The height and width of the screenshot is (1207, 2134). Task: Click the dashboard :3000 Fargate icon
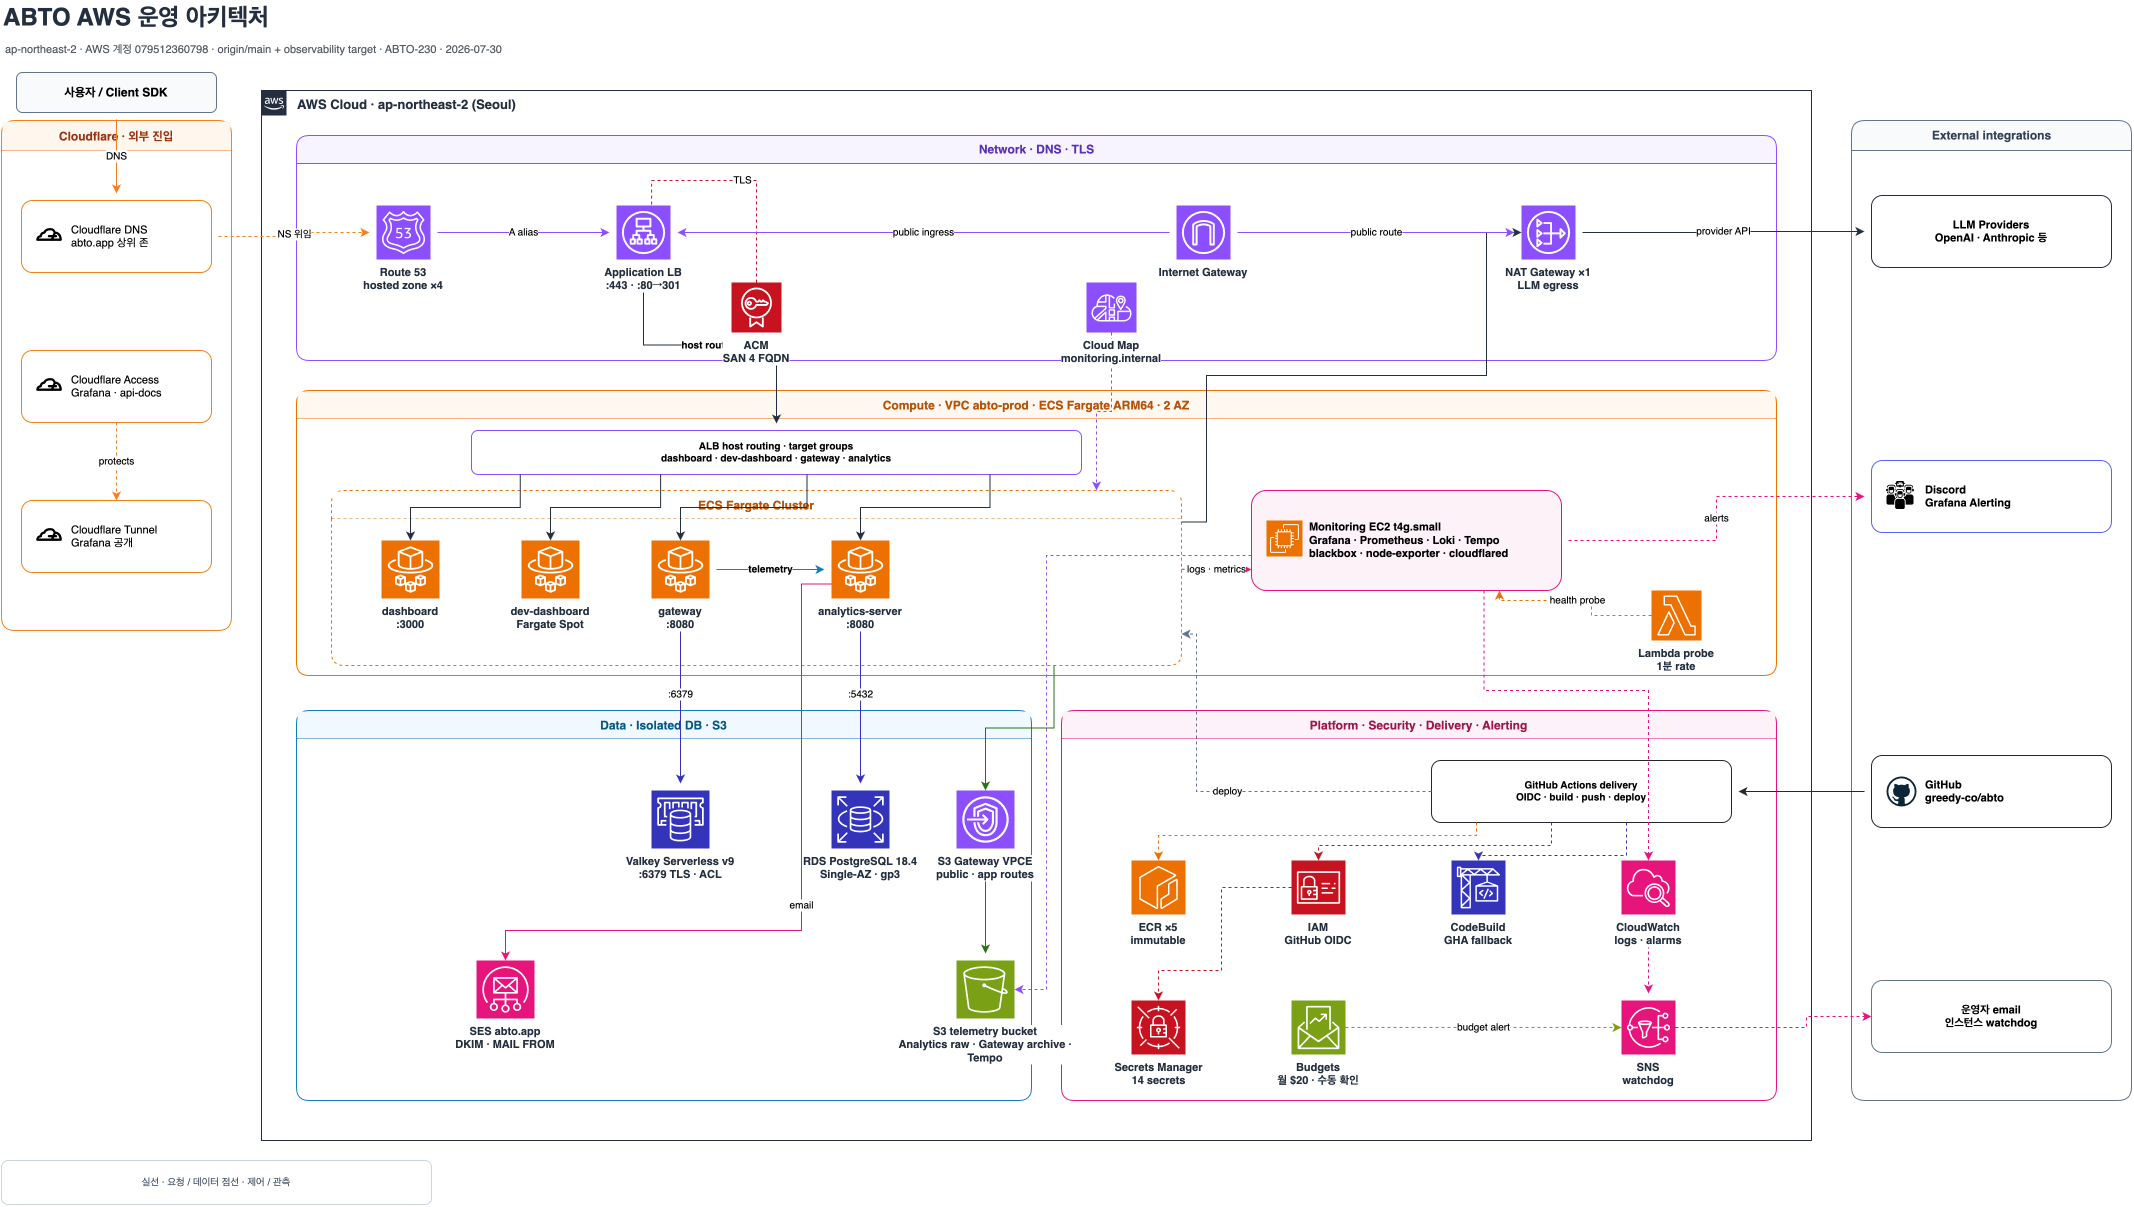pyautogui.click(x=410, y=570)
